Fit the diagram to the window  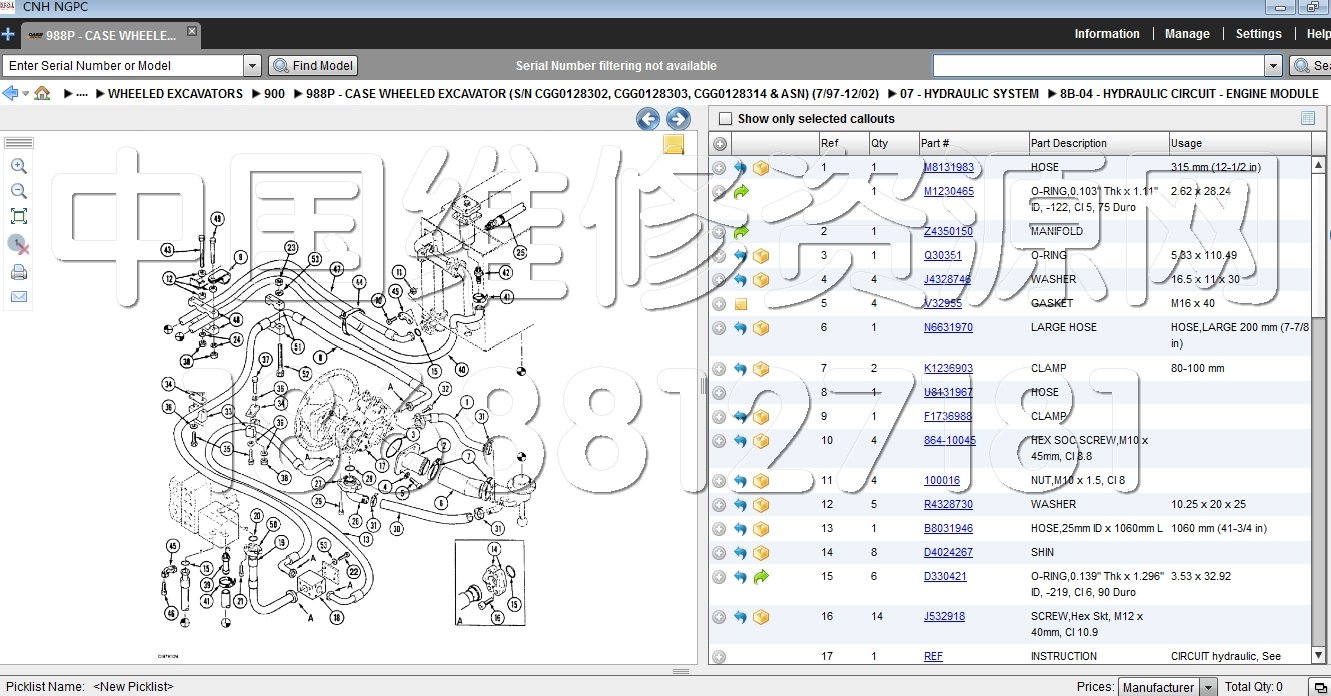(18, 216)
